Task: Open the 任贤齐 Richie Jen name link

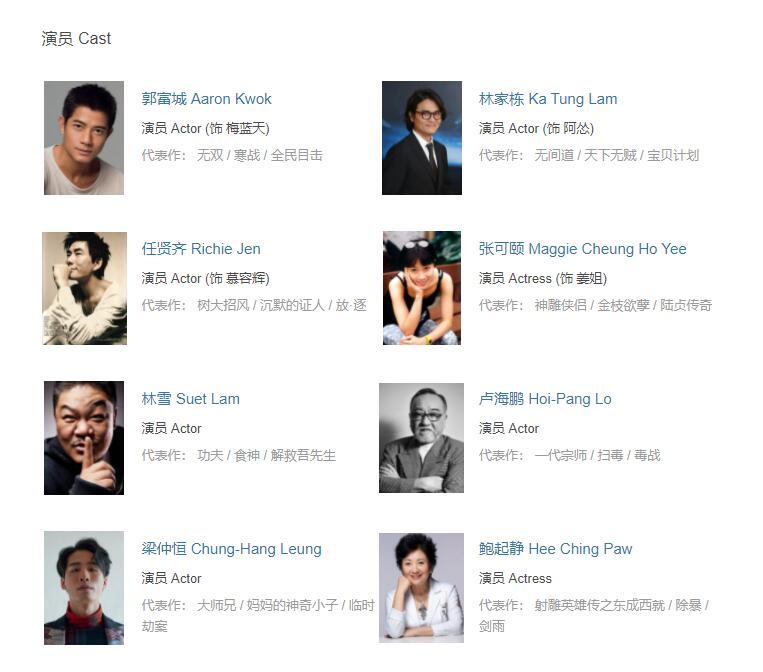Action: [x=201, y=249]
